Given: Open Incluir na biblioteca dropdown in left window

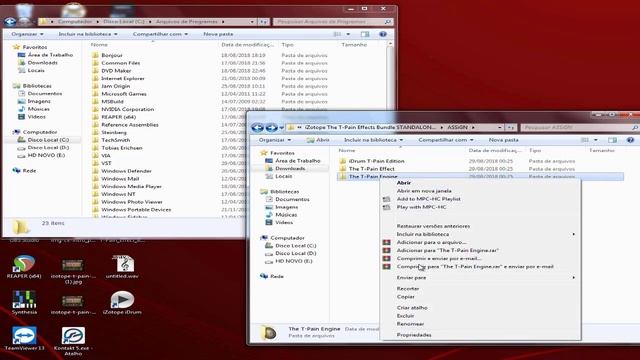Looking at the screenshot, I should (88, 34).
